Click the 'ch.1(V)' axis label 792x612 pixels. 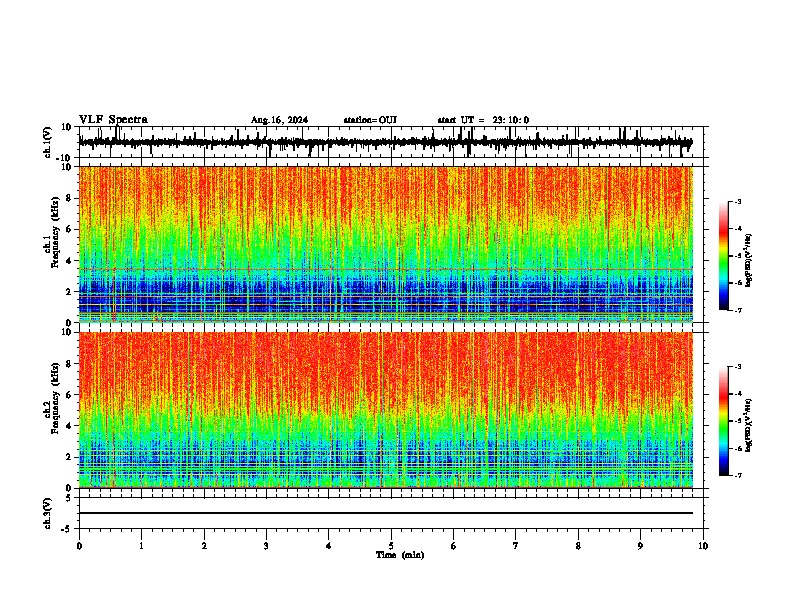pyautogui.click(x=48, y=142)
